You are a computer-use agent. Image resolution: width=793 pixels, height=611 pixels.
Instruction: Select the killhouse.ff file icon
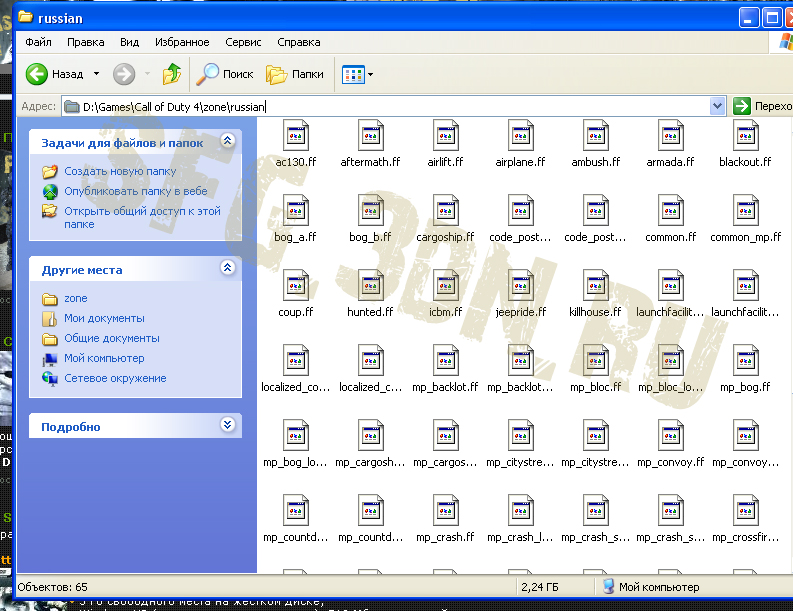pos(596,286)
